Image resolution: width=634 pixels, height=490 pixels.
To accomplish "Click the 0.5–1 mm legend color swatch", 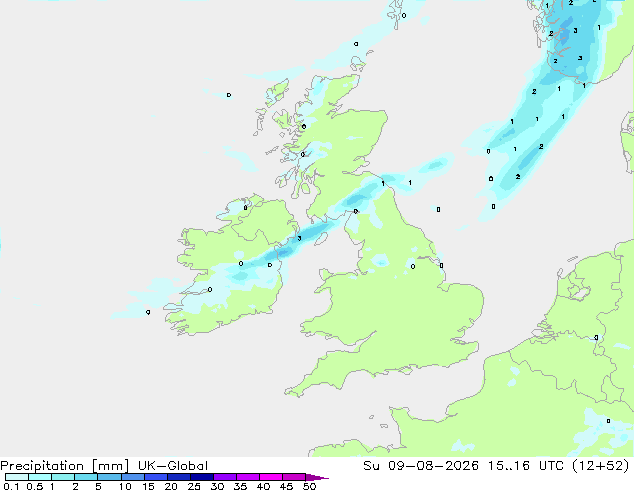I will coord(40,477).
